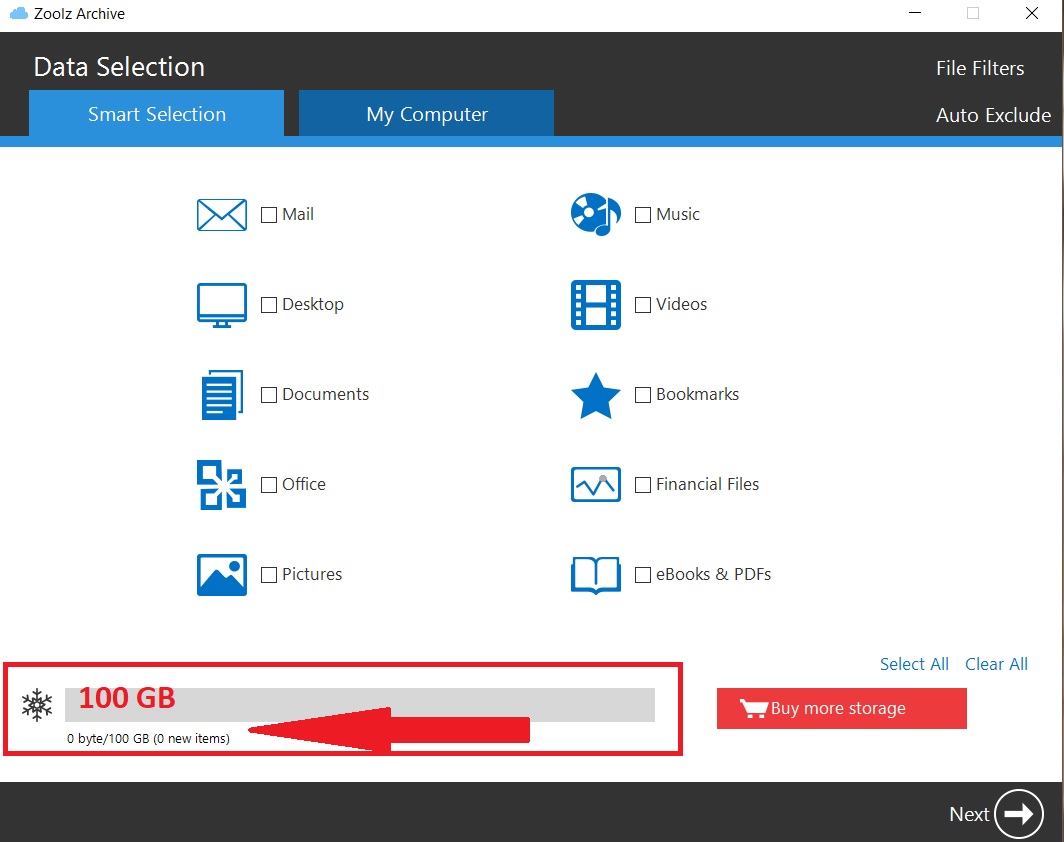Click the Pictures landscape icon
The height and width of the screenshot is (842, 1064).
(221, 575)
